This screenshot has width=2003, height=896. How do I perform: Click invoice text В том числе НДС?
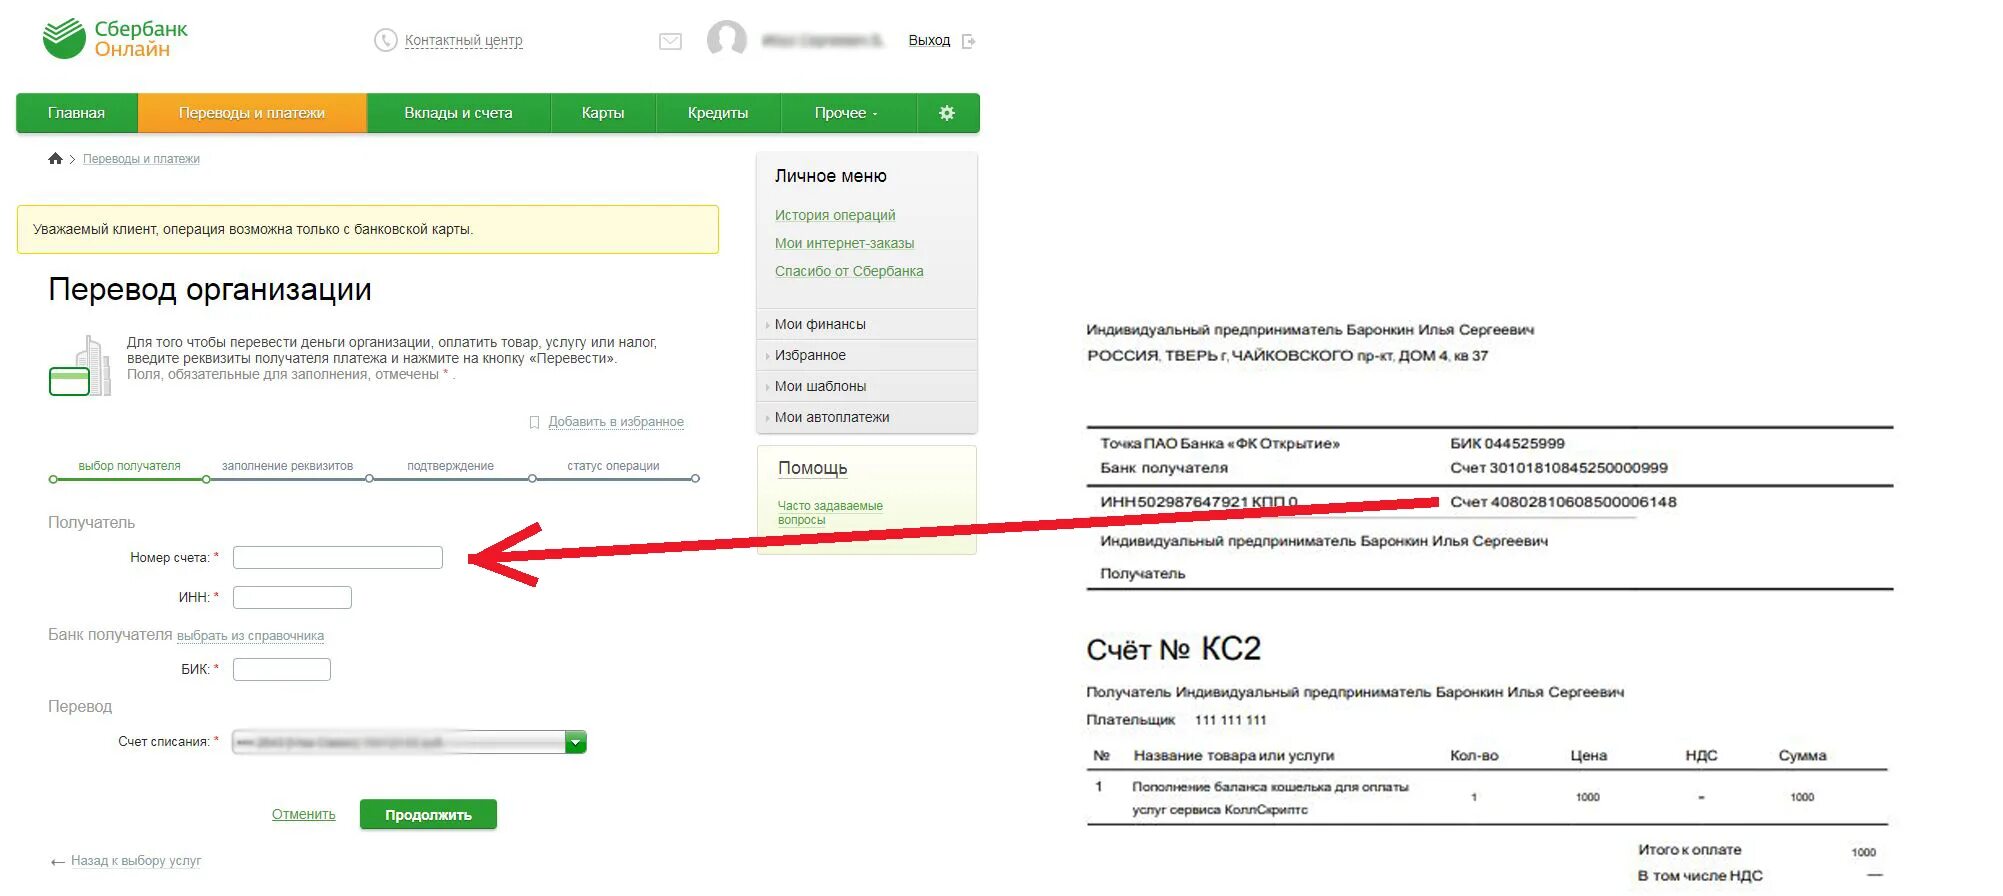1700,876
